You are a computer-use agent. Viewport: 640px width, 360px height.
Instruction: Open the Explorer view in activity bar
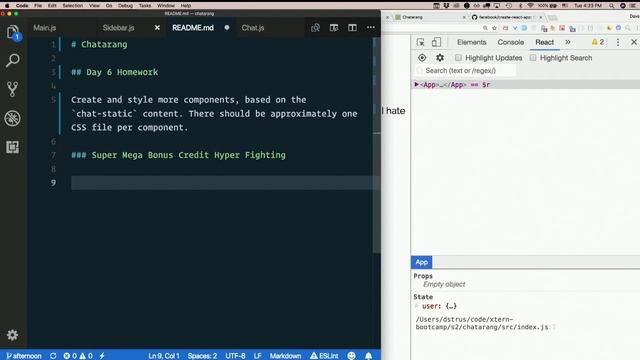coord(13,32)
